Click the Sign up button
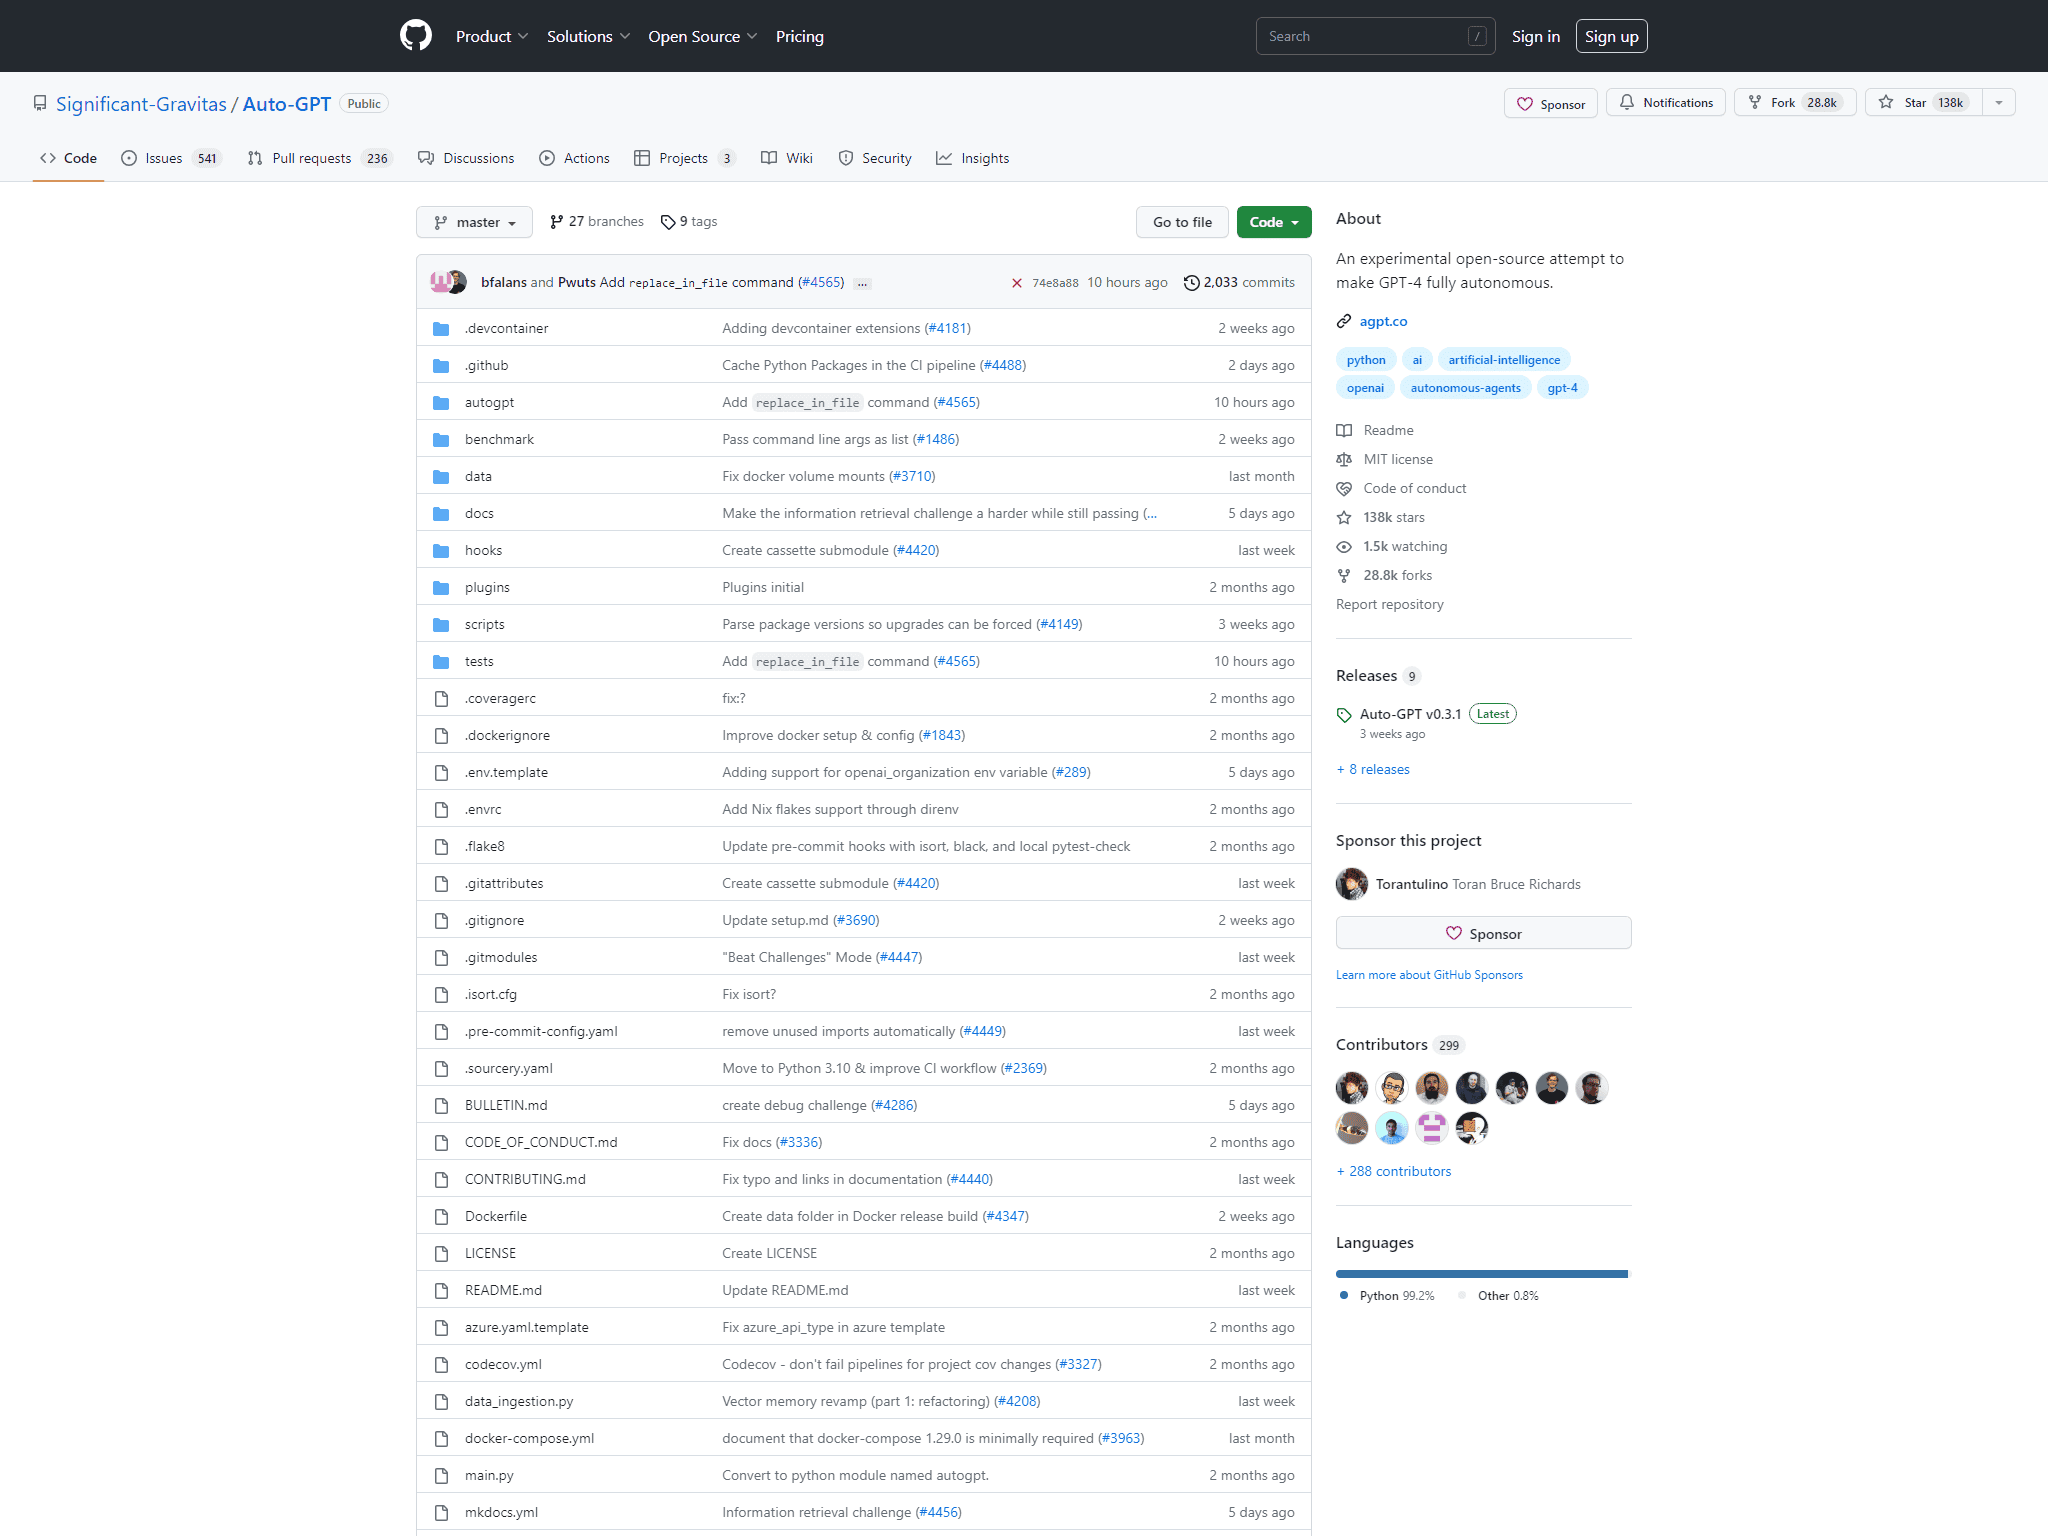2048x1536 pixels. 1611,36
